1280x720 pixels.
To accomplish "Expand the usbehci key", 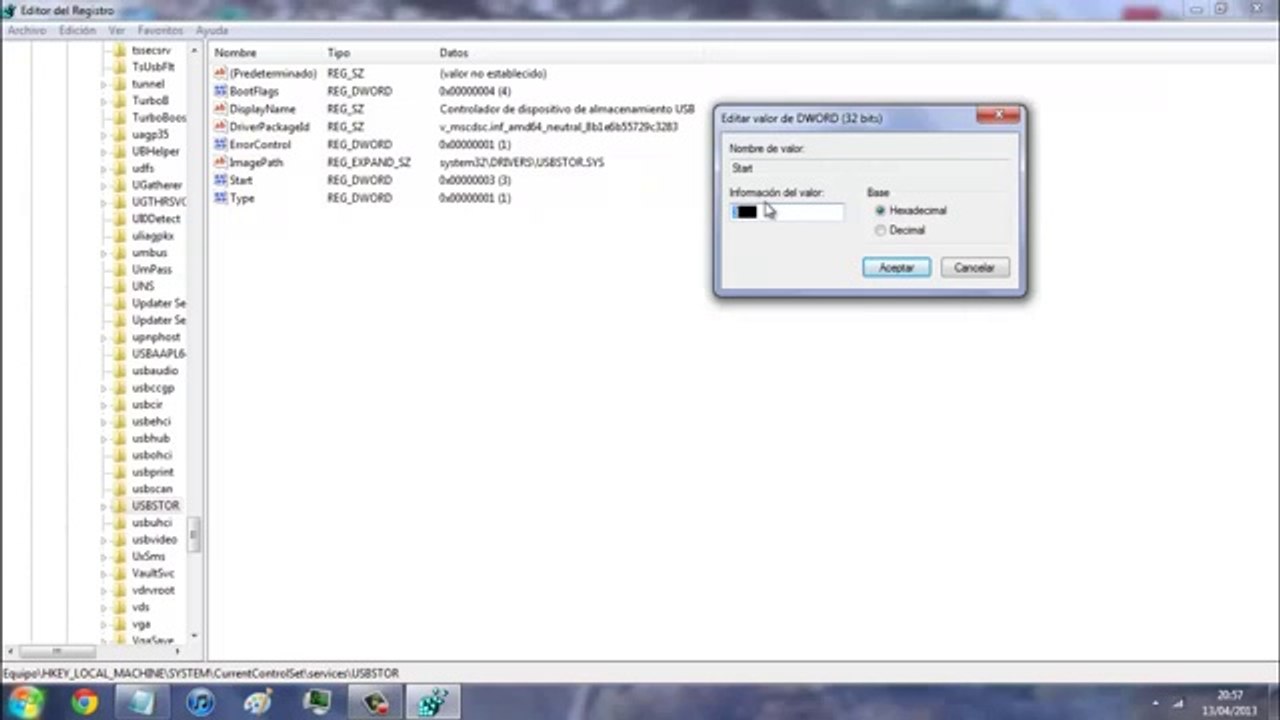I will click(x=103, y=422).
